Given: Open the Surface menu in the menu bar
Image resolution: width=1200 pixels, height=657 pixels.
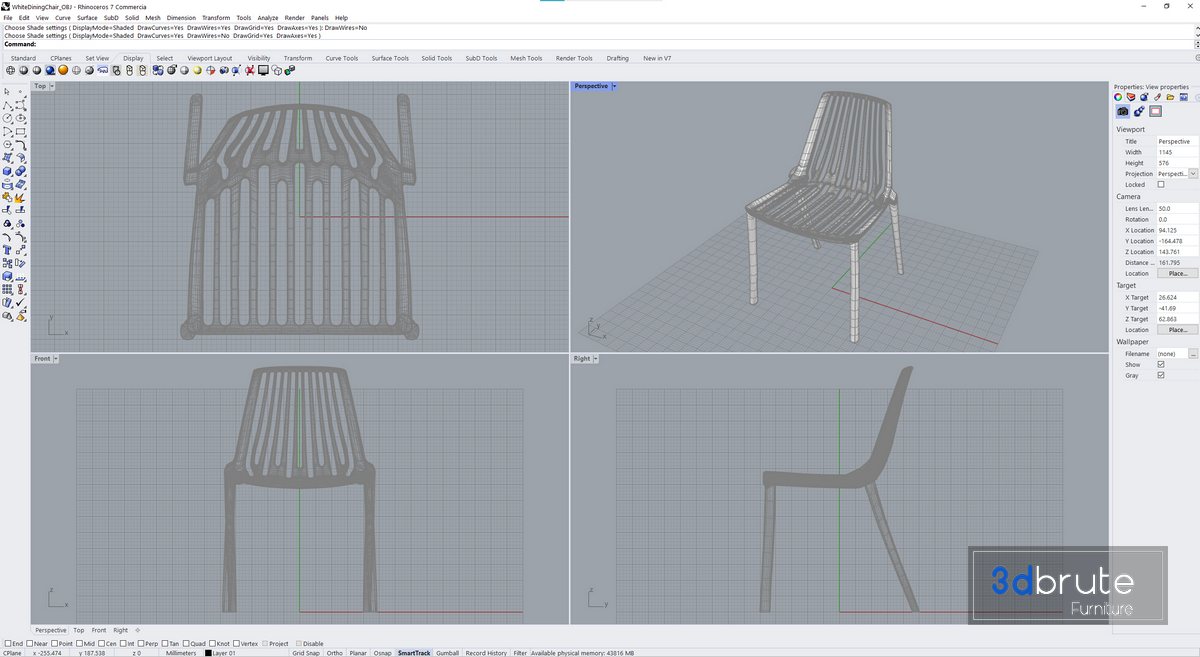Looking at the screenshot, I should coord(88,18).
